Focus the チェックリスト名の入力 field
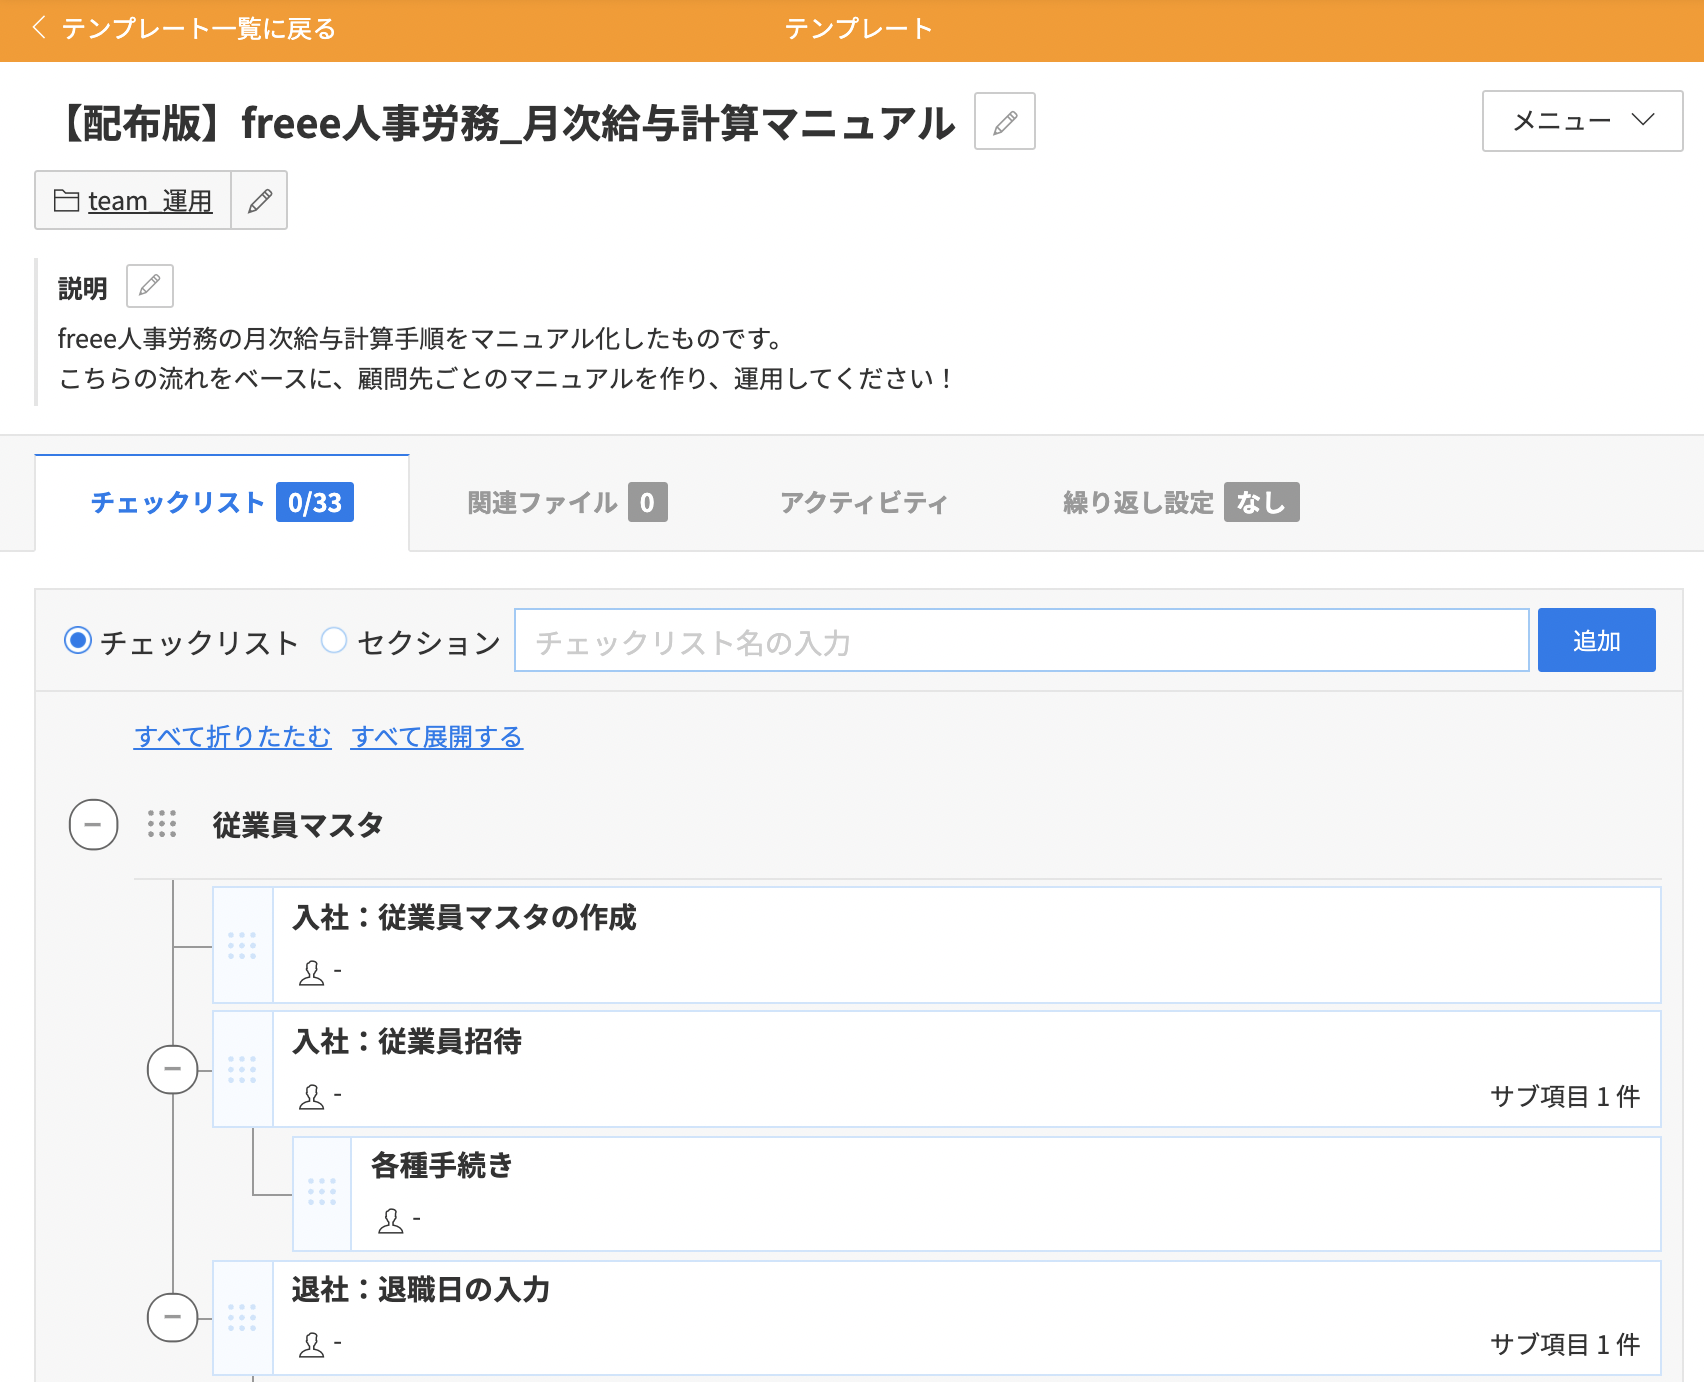Viewport: 1704px width, 1382px height. point(1021,640)
